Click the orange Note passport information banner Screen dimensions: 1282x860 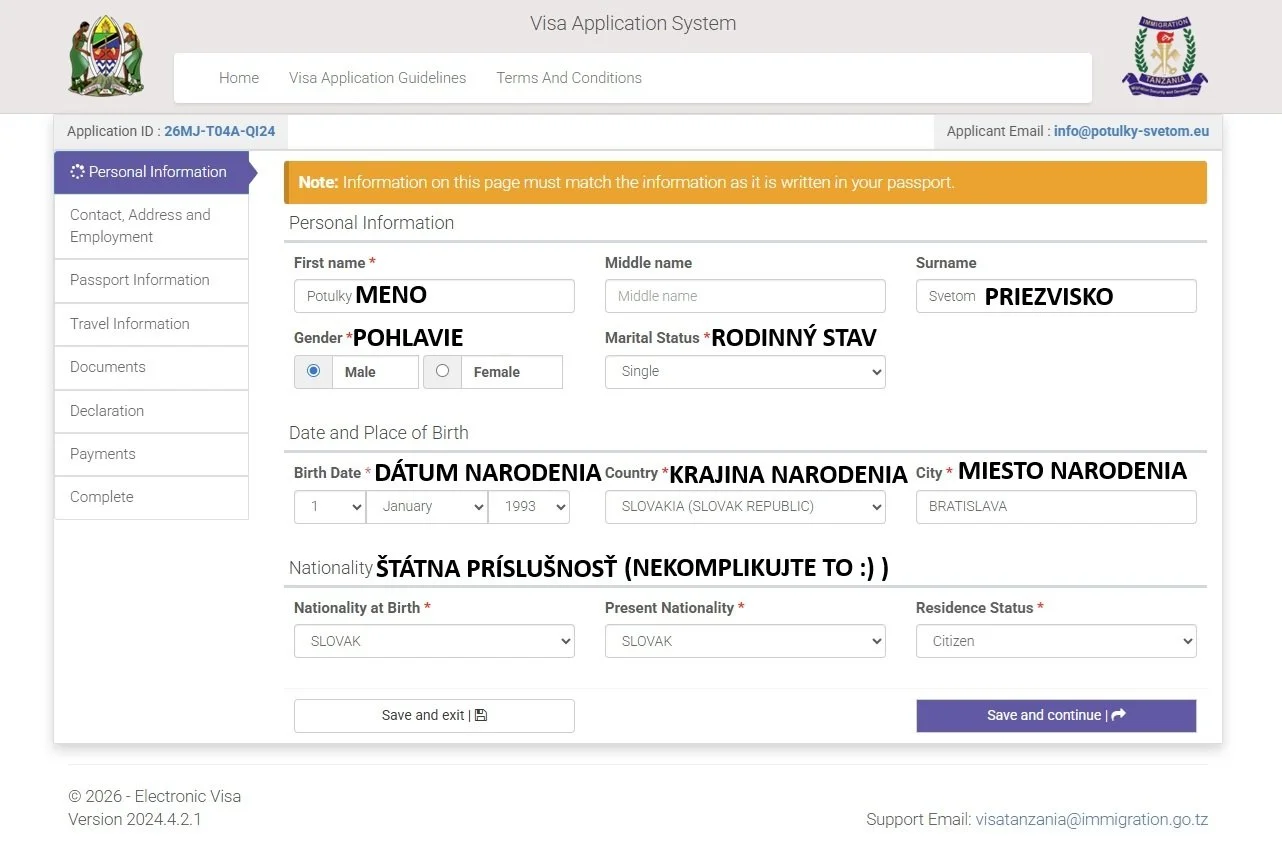(x=745, y=183)
